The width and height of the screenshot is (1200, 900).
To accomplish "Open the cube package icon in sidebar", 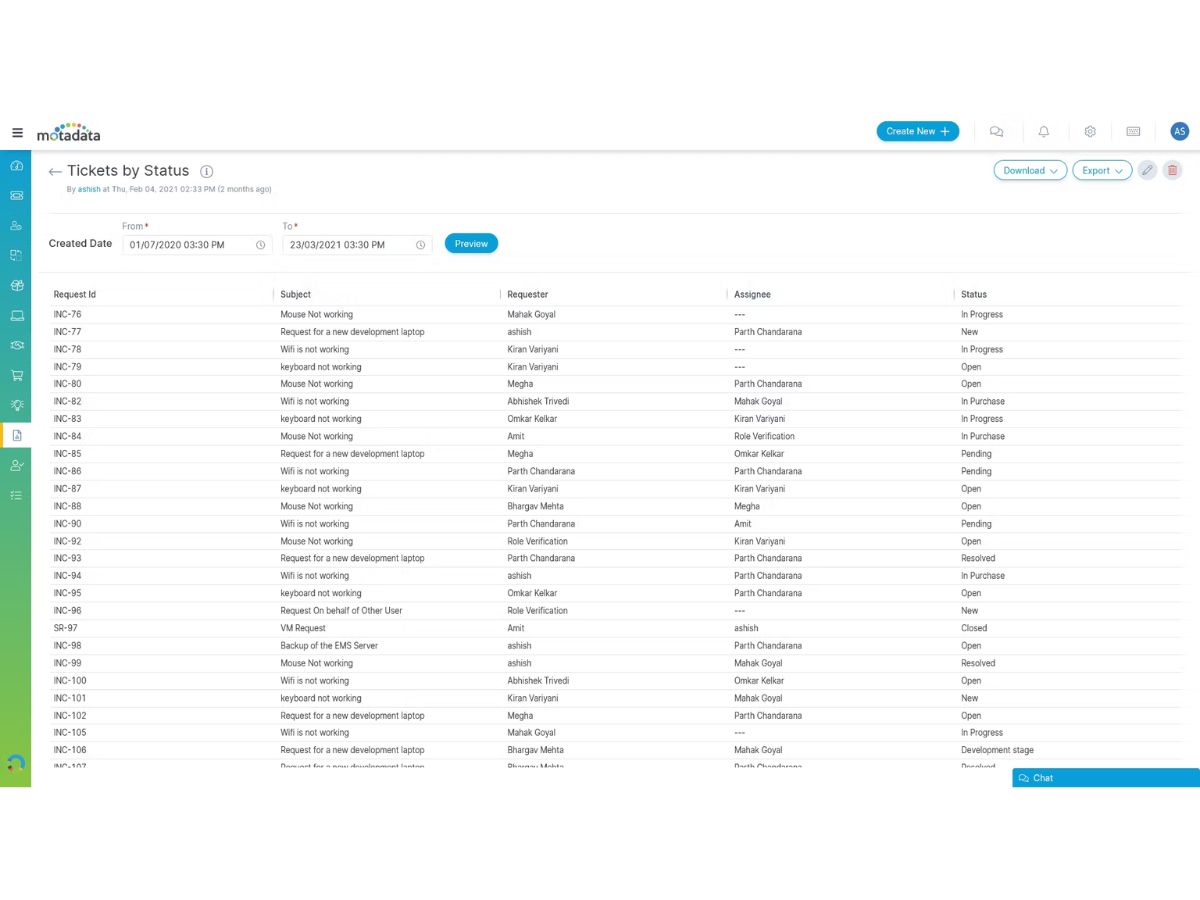I will pyautogui.click(x=16, y=285).
